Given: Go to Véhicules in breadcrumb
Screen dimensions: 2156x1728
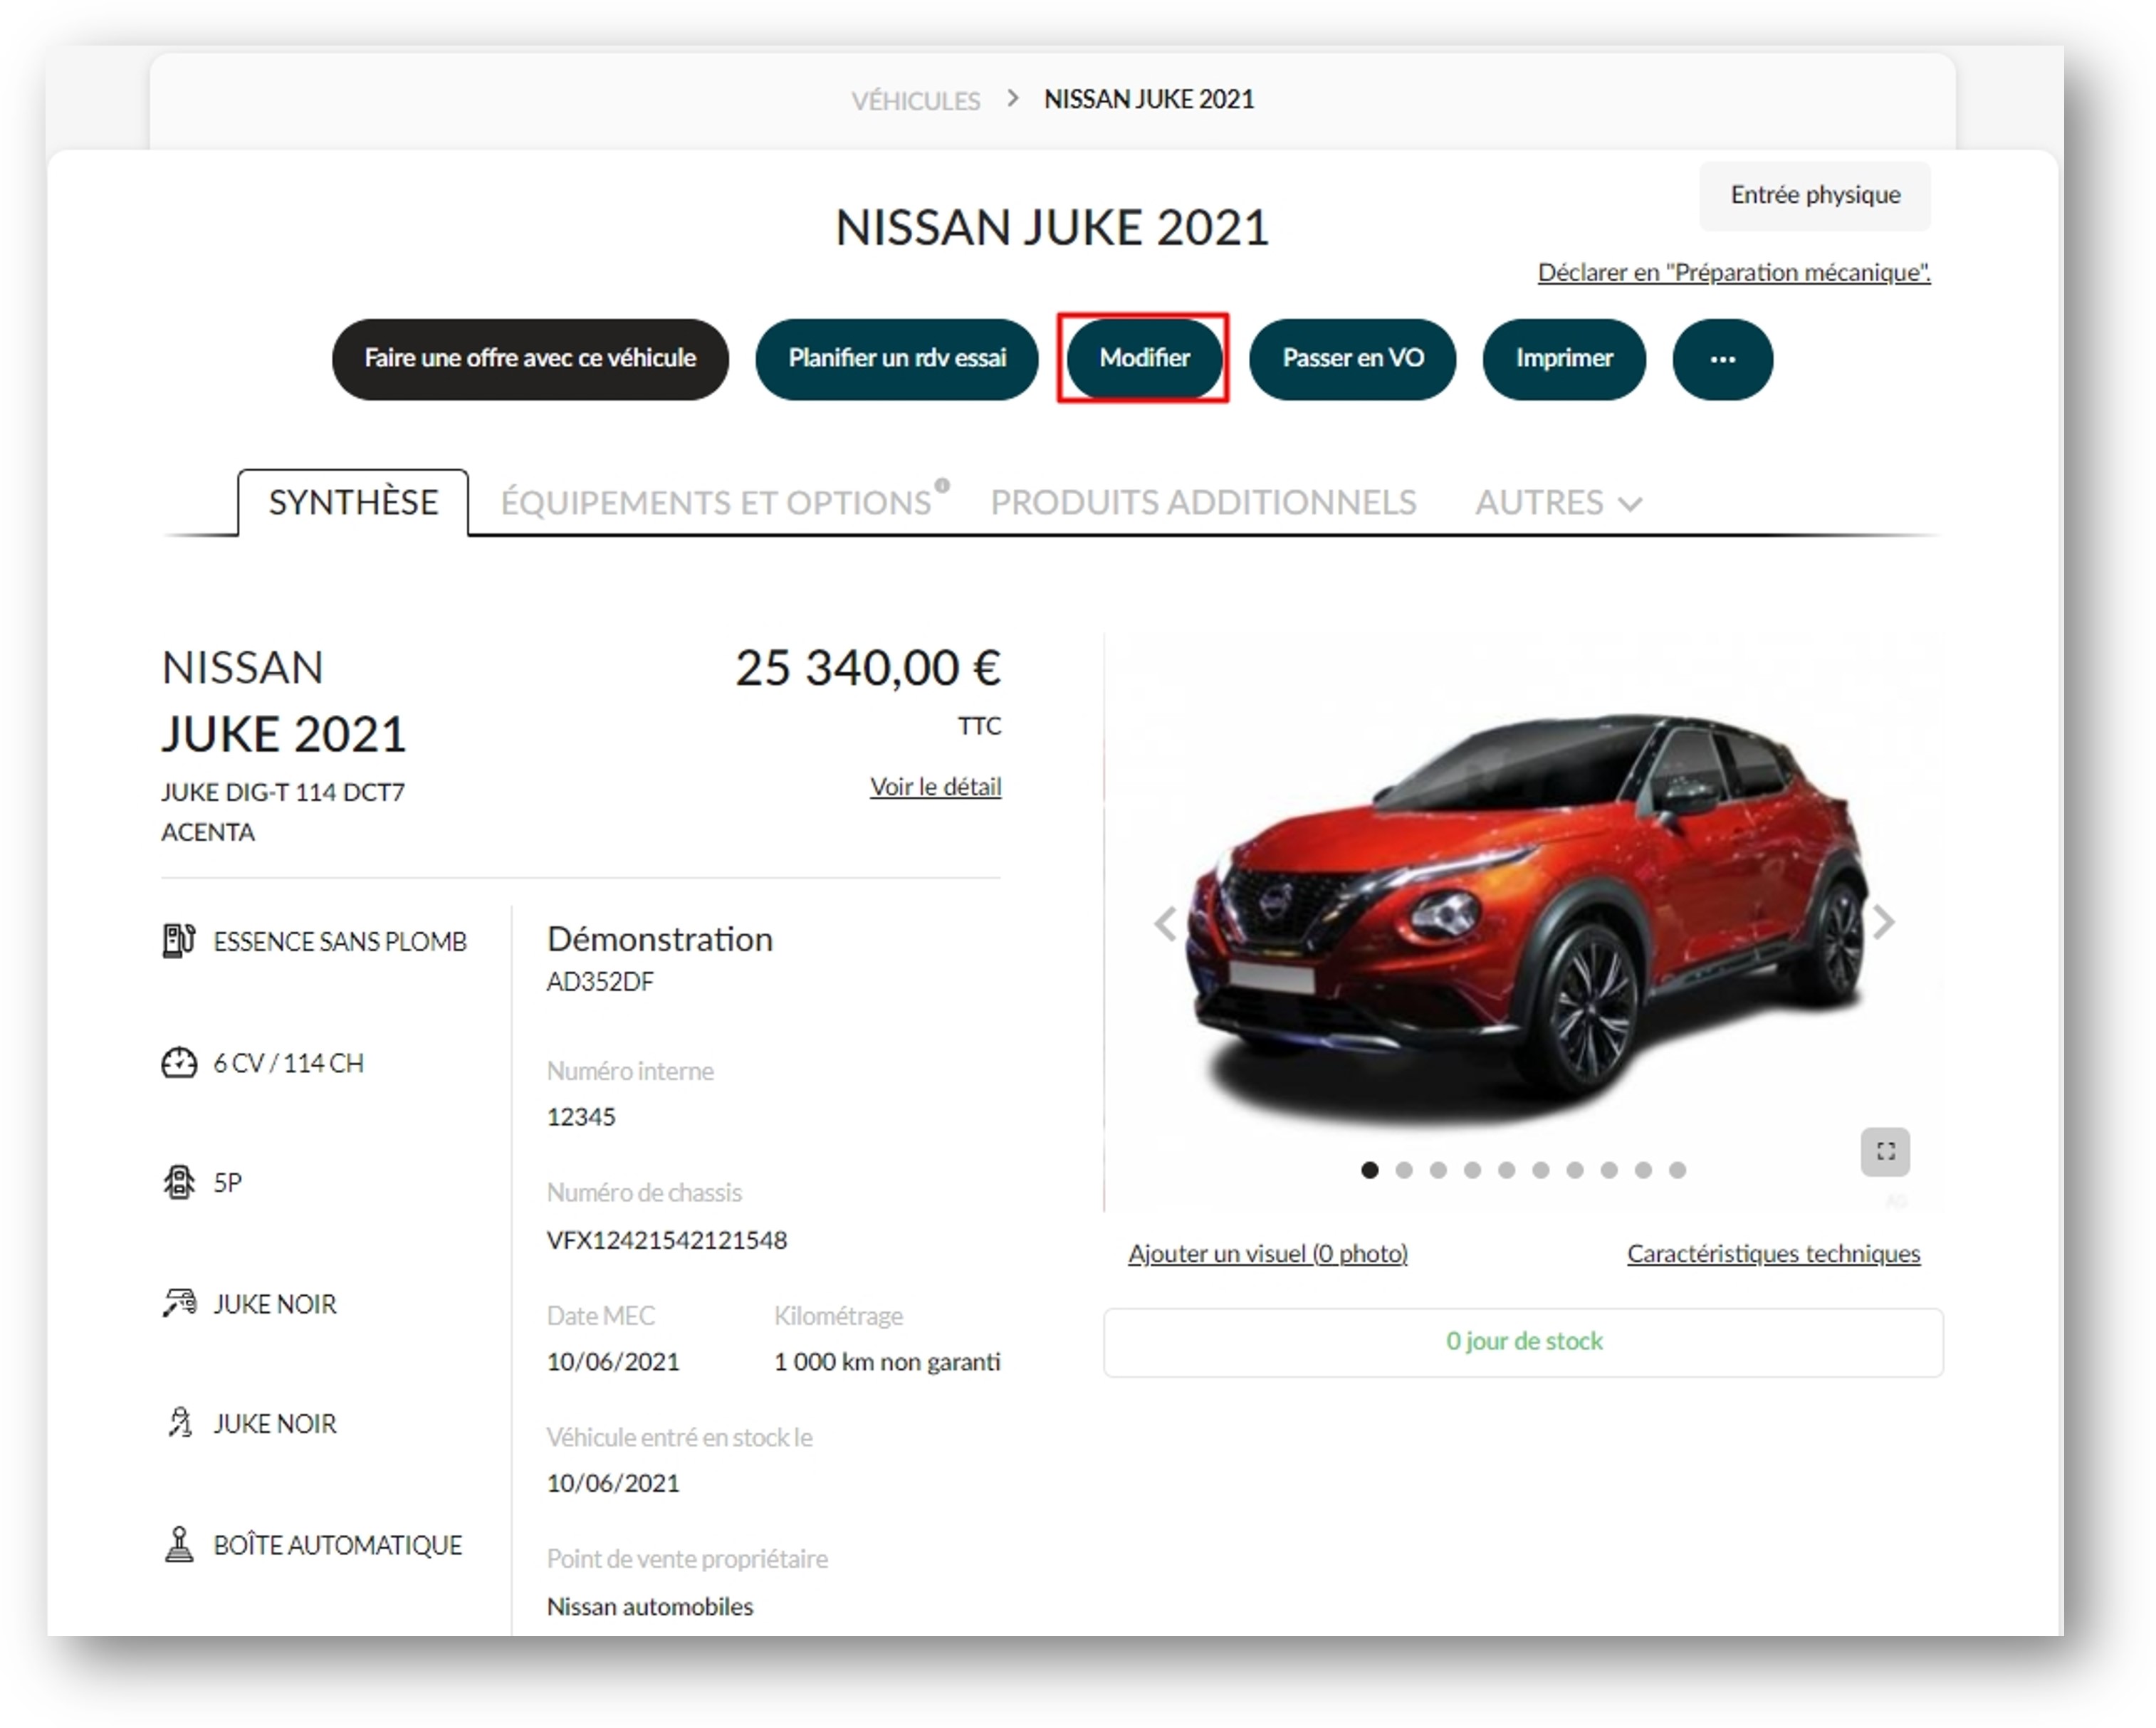Looking at the screenshot, I should [x=915, y=100].
